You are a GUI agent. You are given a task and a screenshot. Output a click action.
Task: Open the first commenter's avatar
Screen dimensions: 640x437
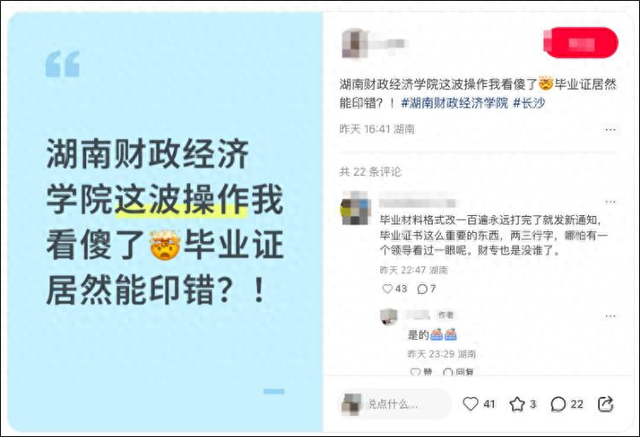(x=355, y=208)
